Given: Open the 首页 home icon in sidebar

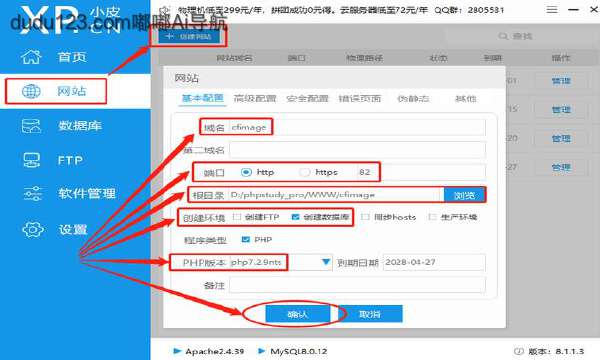Looking at the screenshot, I should coord(31,57).
